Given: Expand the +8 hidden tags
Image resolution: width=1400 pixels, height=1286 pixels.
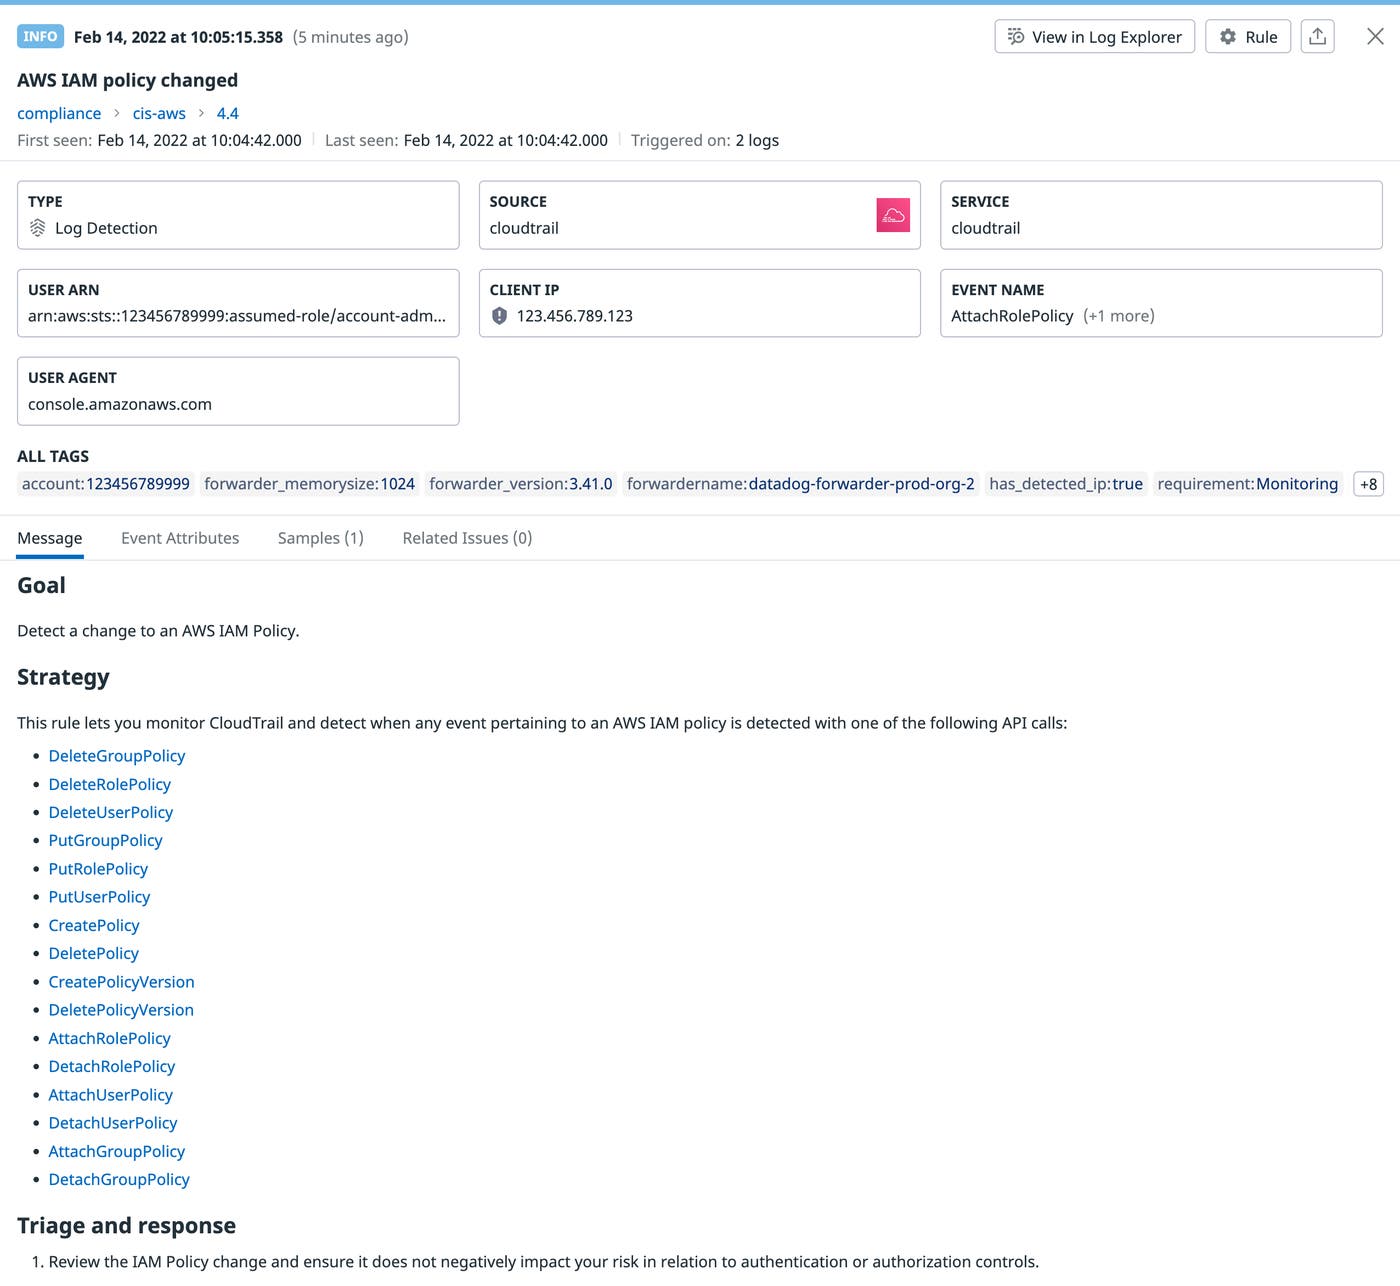Looking at the screenshot, I should pyautogui.click(x=1367, y=483).
